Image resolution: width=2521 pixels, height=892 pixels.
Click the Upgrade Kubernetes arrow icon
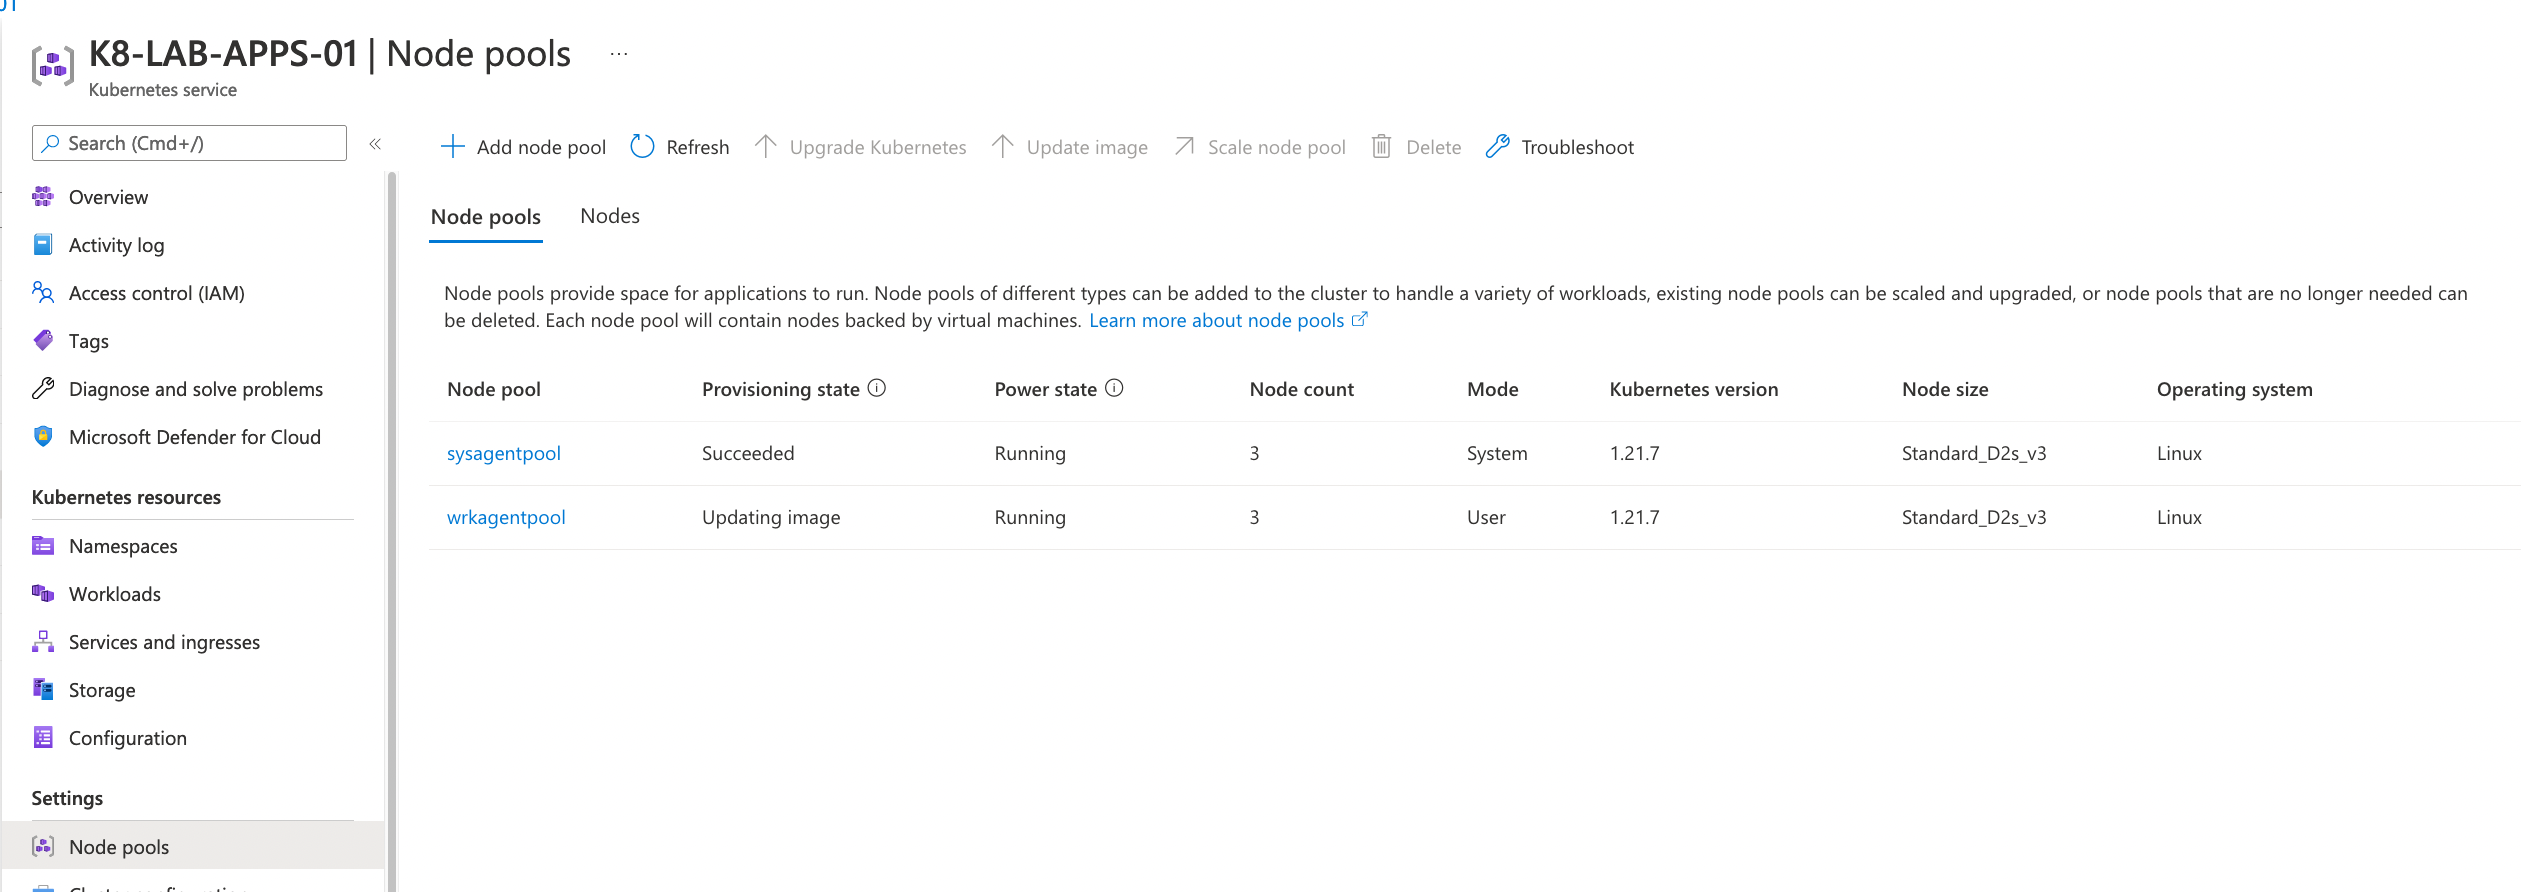point(765,147)
